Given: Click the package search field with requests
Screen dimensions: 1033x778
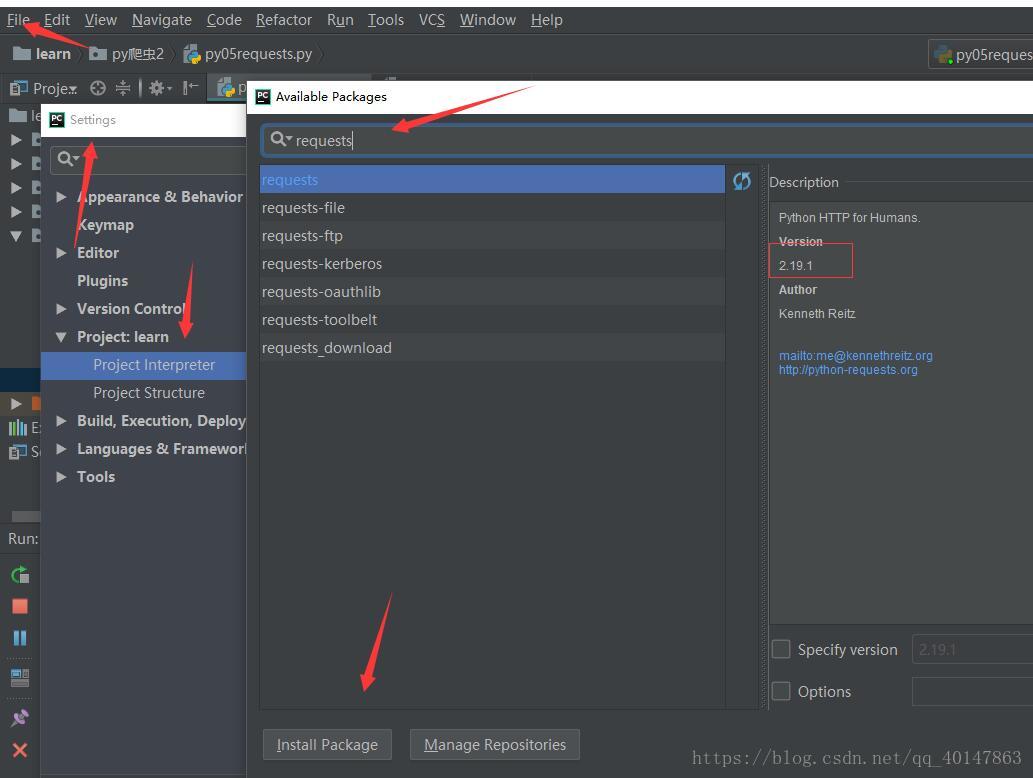Looking at the screenshot, I should (x=648, y=140).
